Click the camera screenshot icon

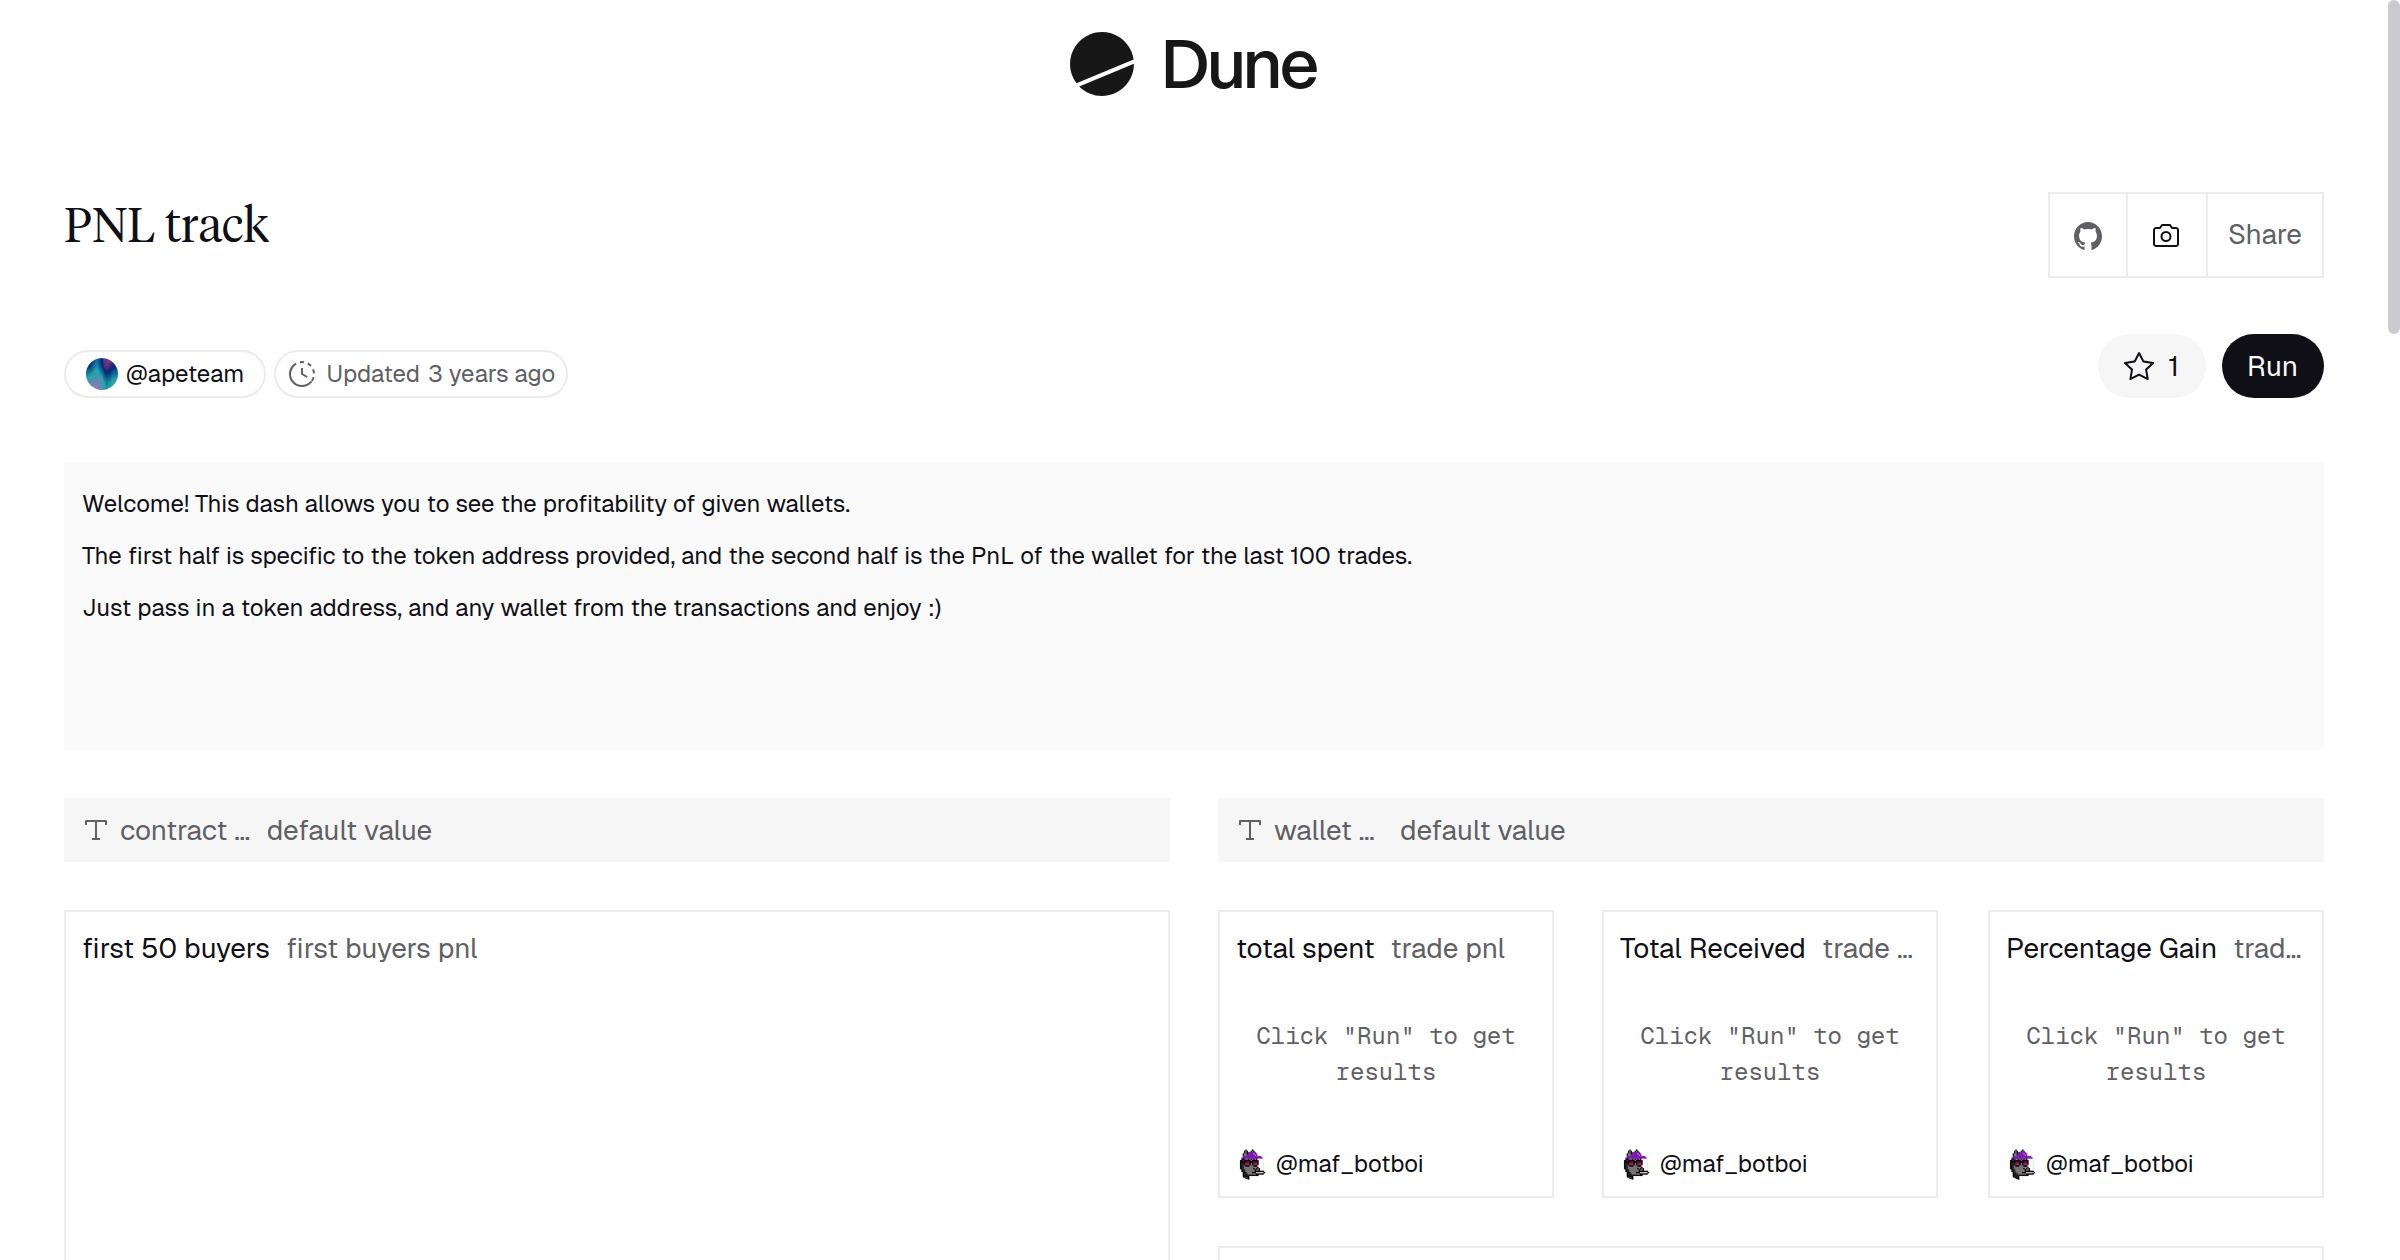(2165, 236)
